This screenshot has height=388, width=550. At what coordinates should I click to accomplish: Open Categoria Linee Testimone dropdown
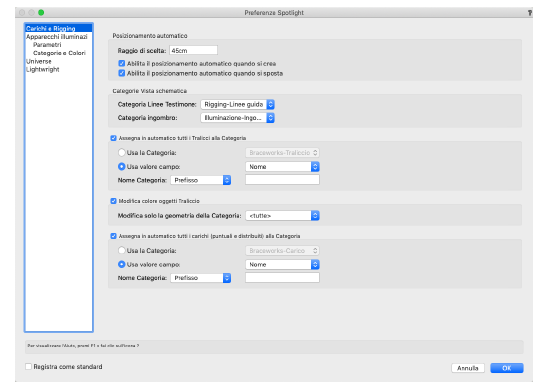(237, 104)
